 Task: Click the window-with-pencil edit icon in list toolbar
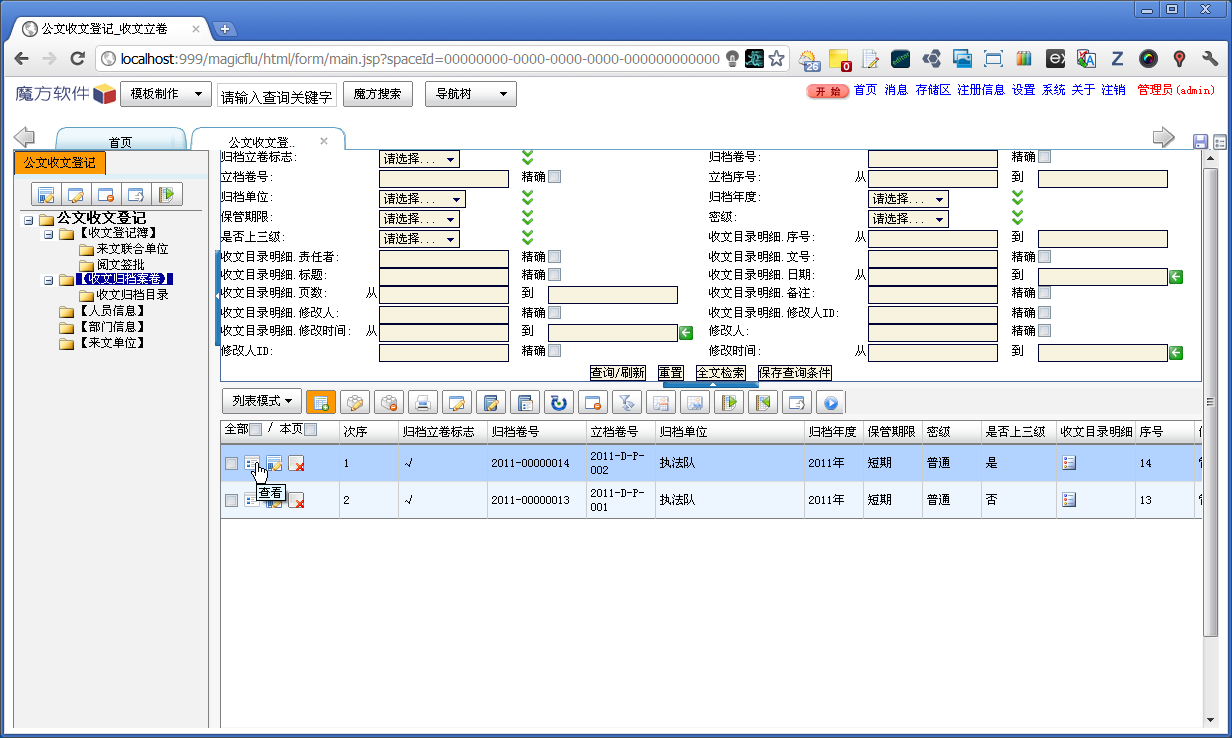click(457, 402)
